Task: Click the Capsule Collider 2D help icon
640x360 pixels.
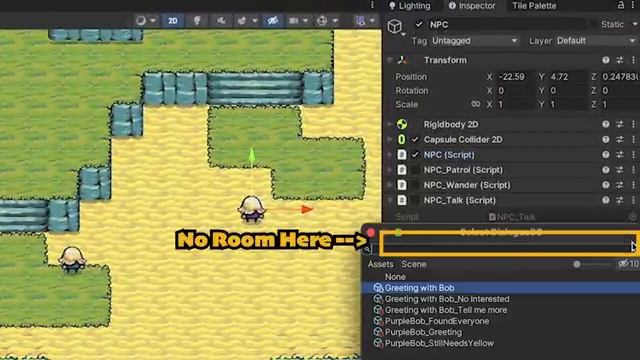Action: 606,140
